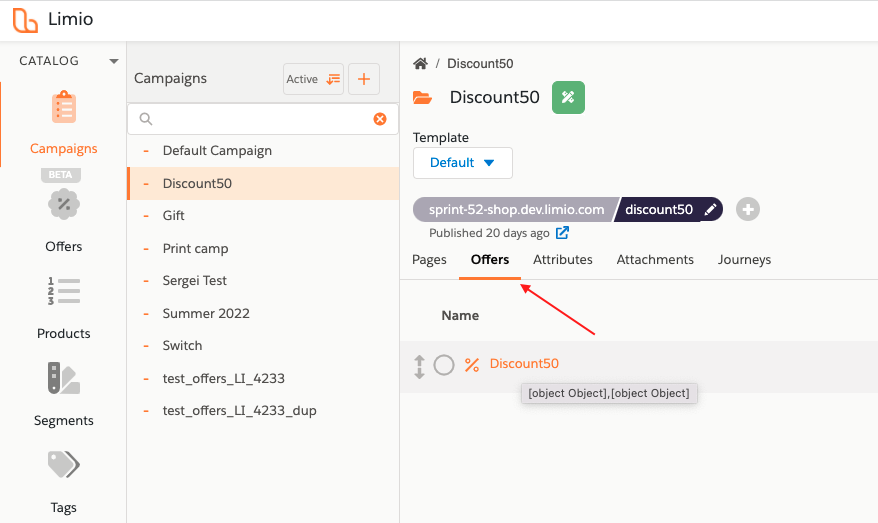
Task: Open Tags in the sidebar
Action: click(63, 482)
